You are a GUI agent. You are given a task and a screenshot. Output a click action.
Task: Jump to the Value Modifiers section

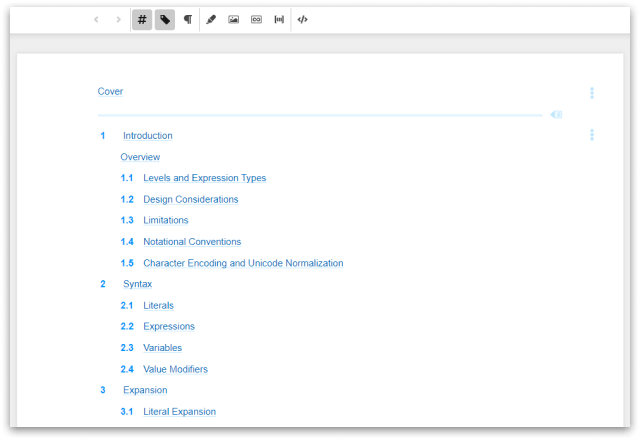(175, 369)
